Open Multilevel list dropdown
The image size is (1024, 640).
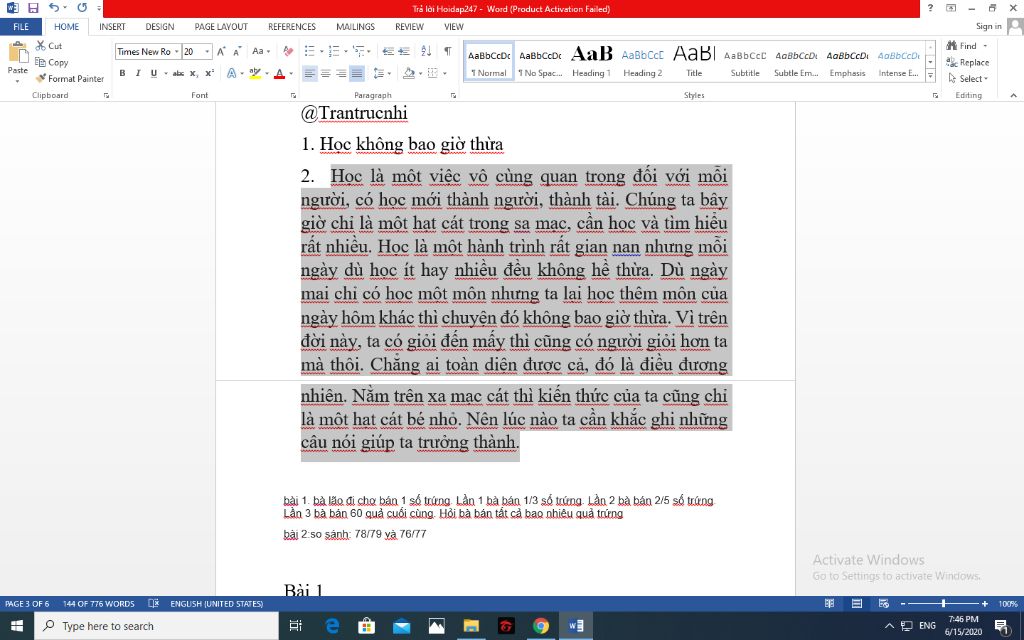[369, 52]
